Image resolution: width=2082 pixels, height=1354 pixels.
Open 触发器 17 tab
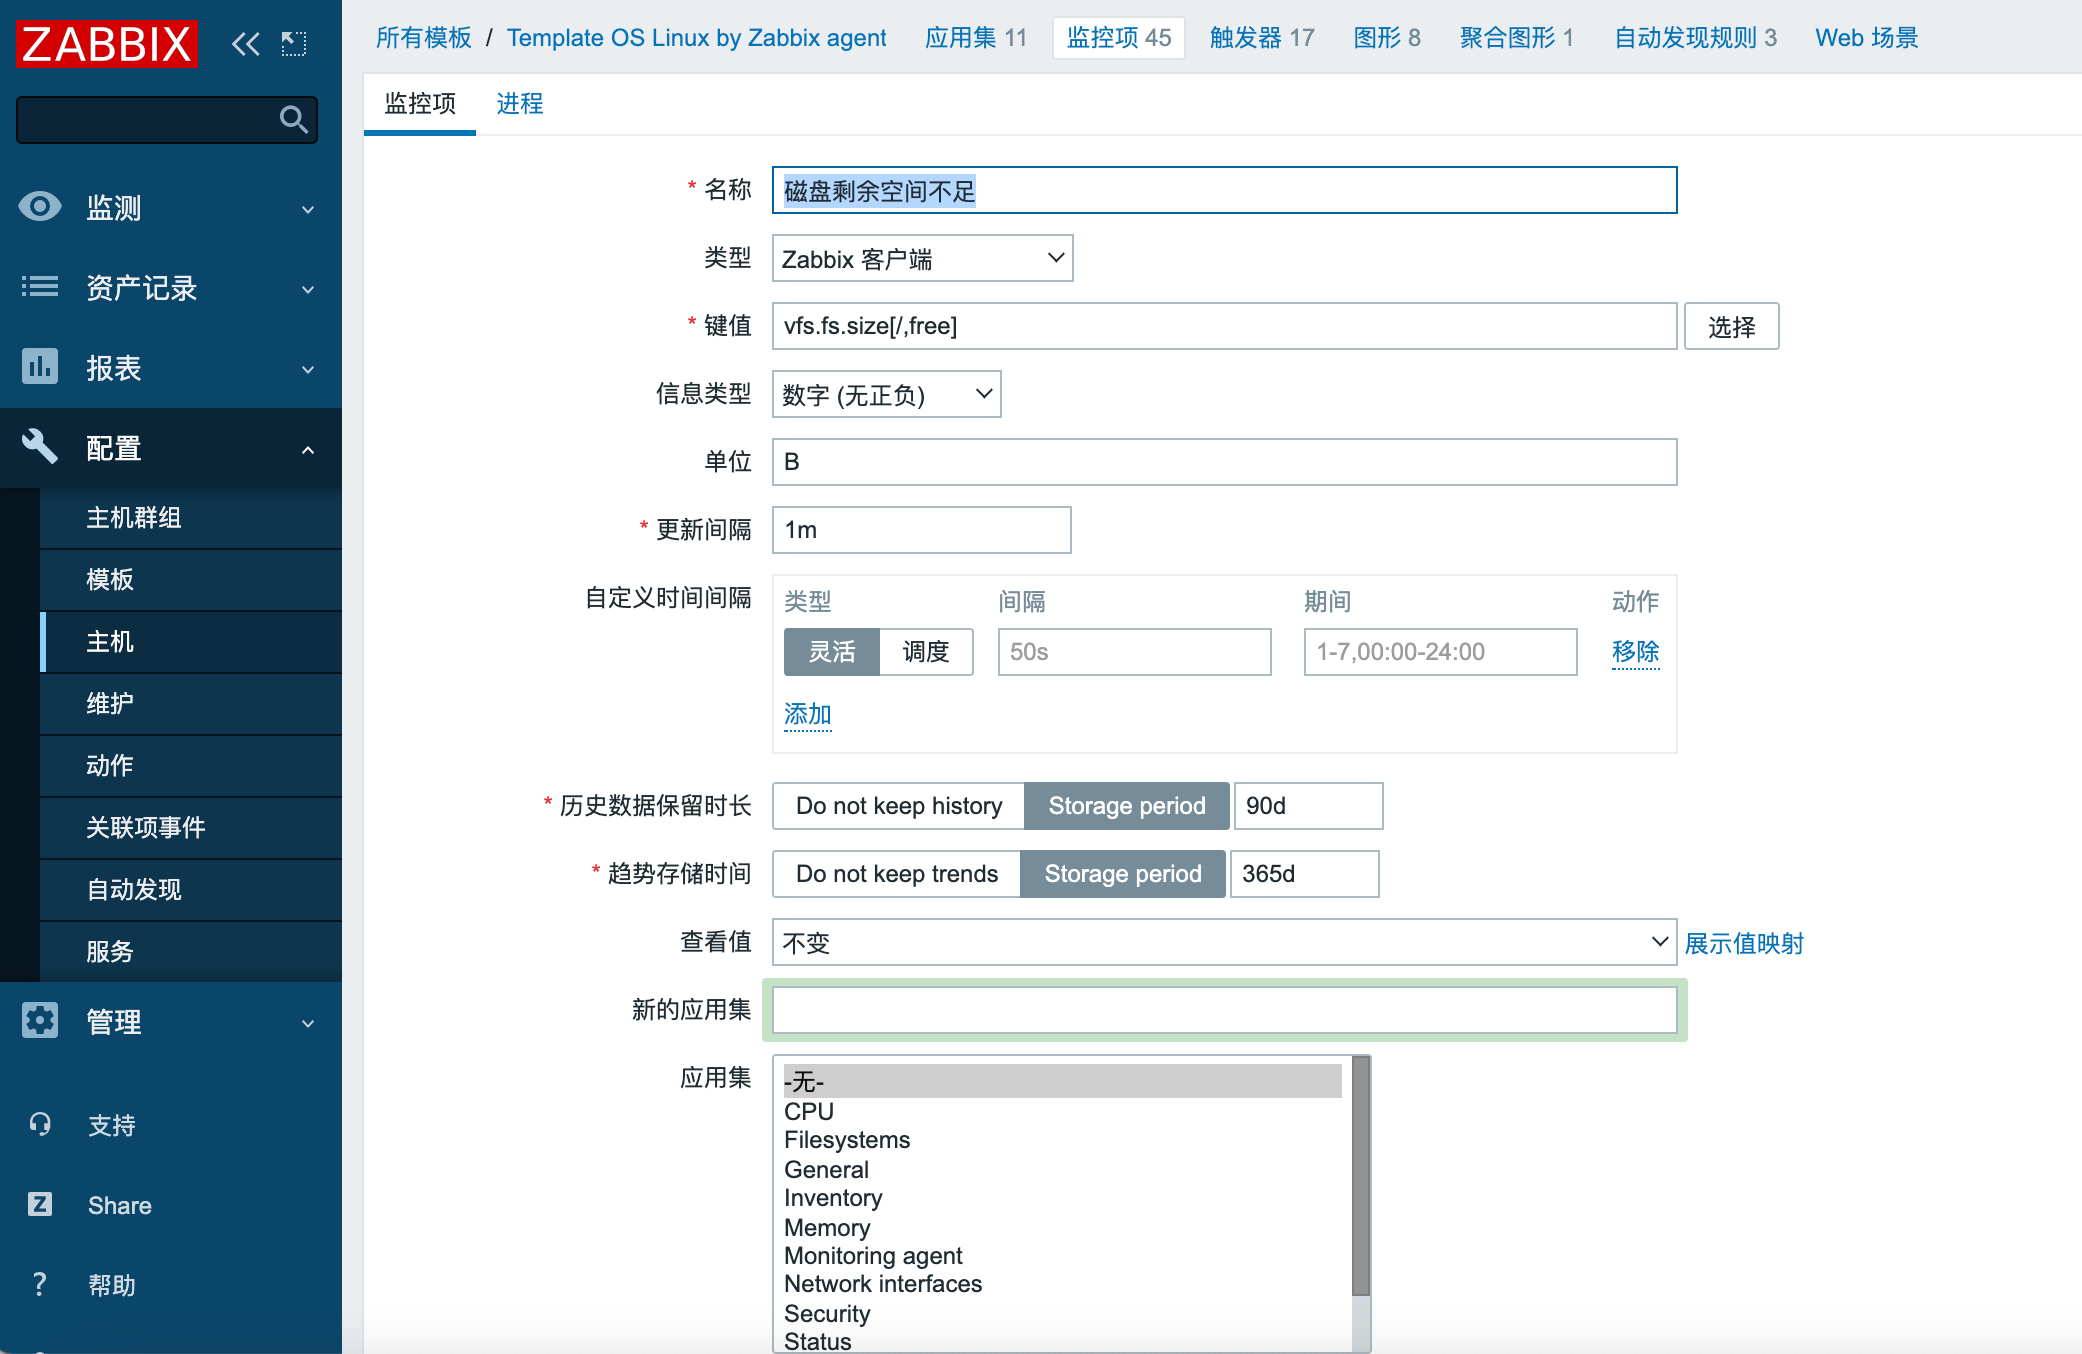[x=1261, y=38]
